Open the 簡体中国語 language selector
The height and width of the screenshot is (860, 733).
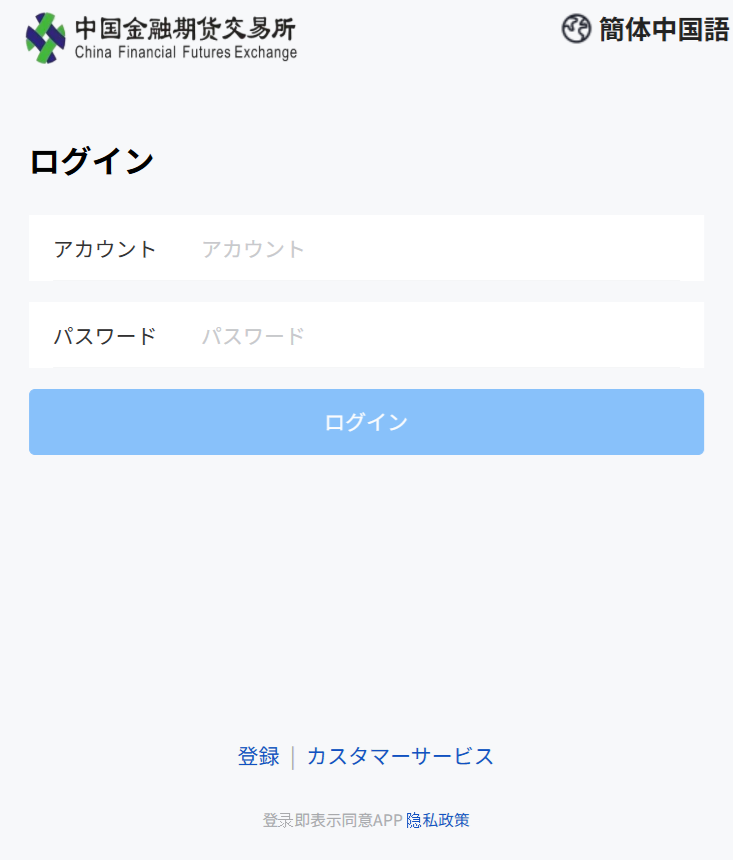[664, 29]
